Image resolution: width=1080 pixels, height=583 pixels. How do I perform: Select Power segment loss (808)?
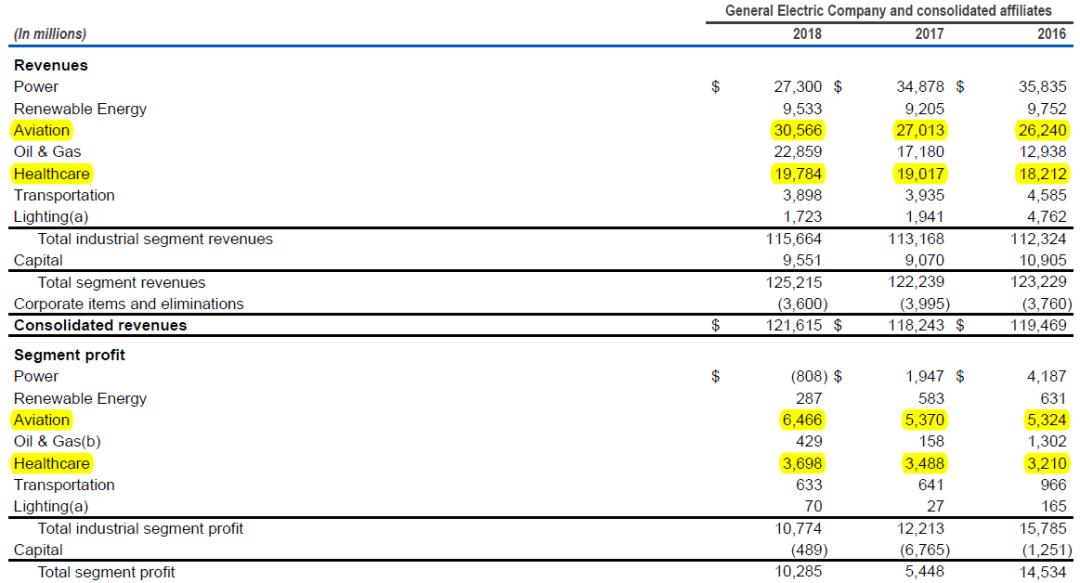pyautogui.click(x=809, y=376)
